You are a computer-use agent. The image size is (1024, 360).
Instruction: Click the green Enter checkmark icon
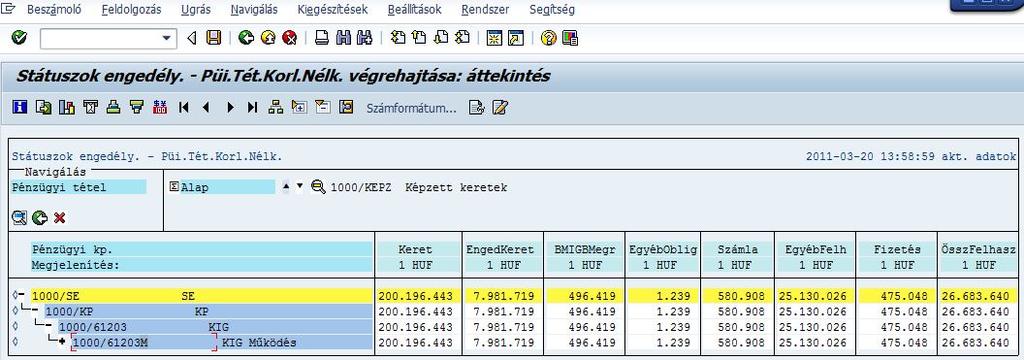20,39
